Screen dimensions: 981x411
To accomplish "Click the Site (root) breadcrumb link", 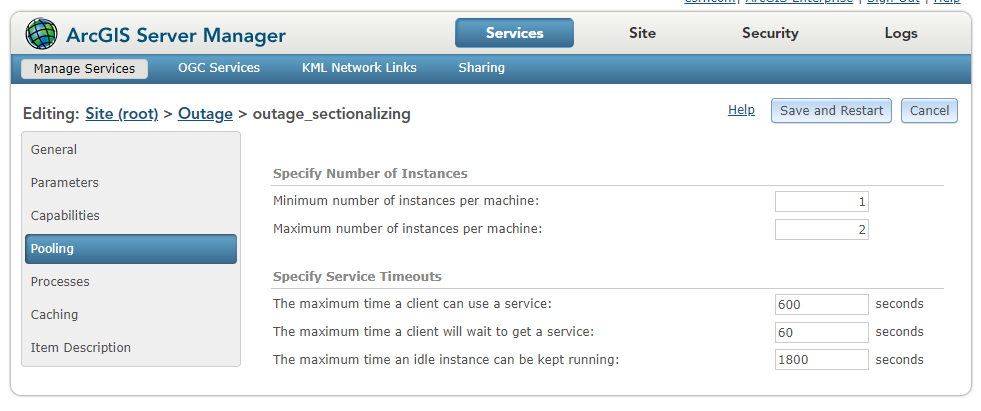I will pyautogui.click(x=122, y=114).
